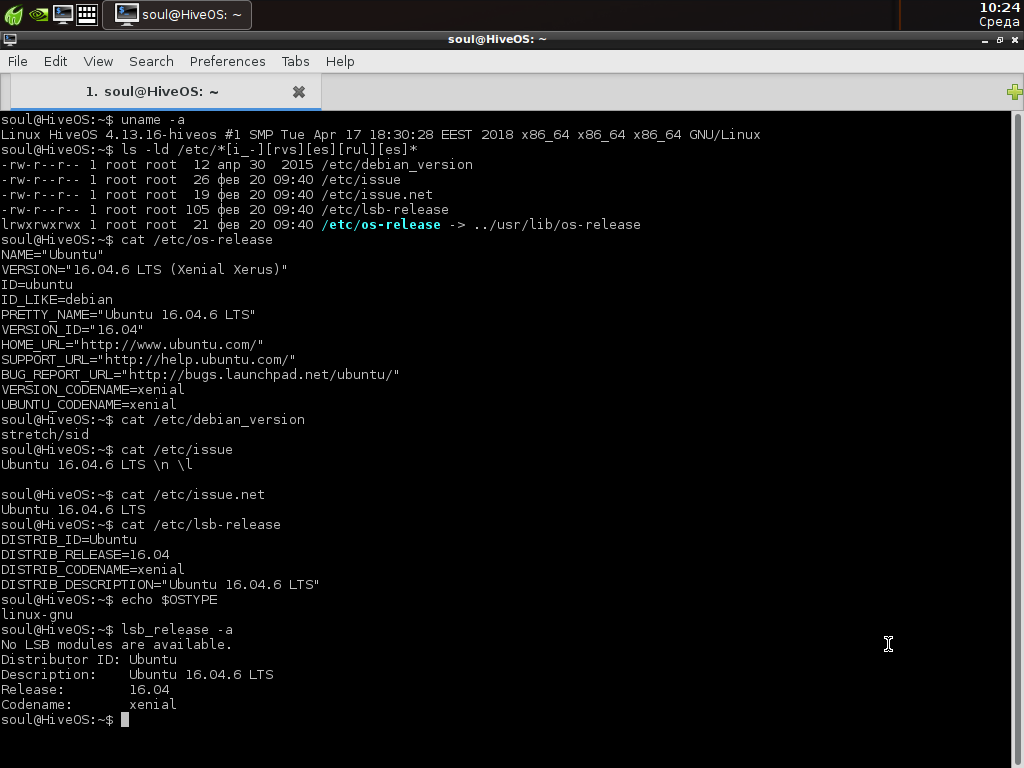Click the highlighted /etc/os-release link text
This screenshot has width=1024, height=768.
click(381, 225)
